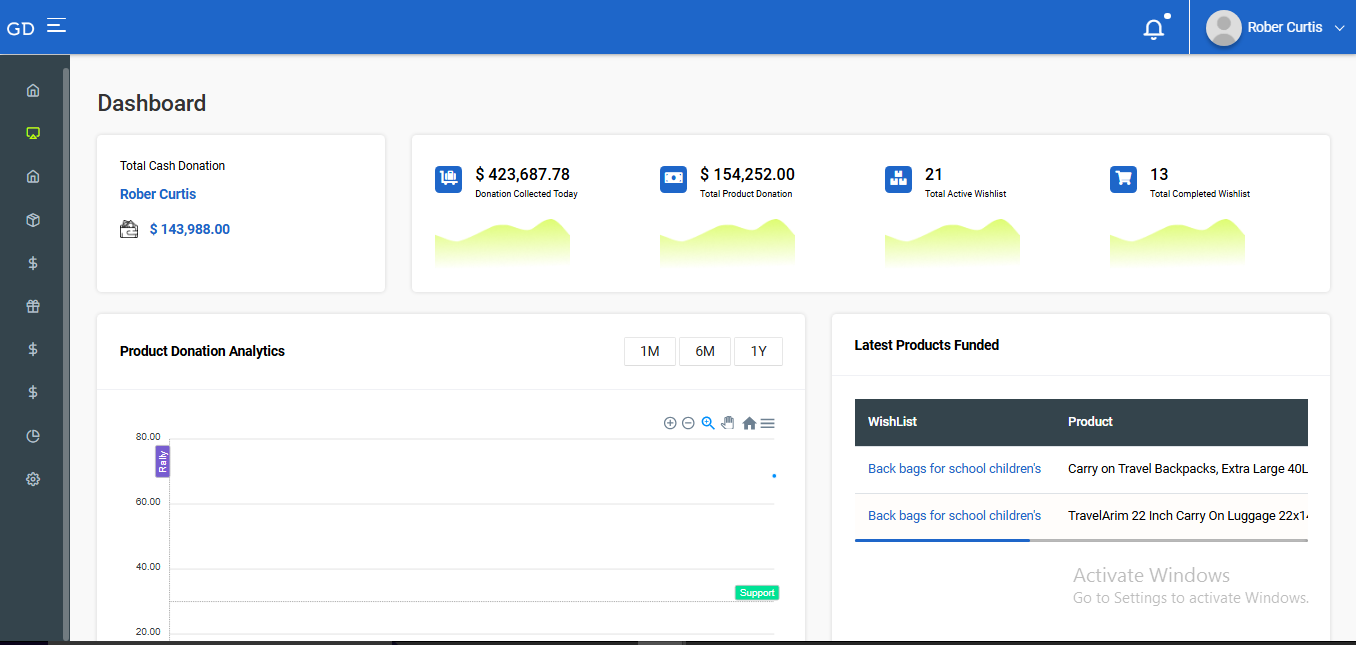Screen dimensions: 1356x645
Task: Open the pie chart reports icon
Action: pyautogui.click(x=33, y=436)
